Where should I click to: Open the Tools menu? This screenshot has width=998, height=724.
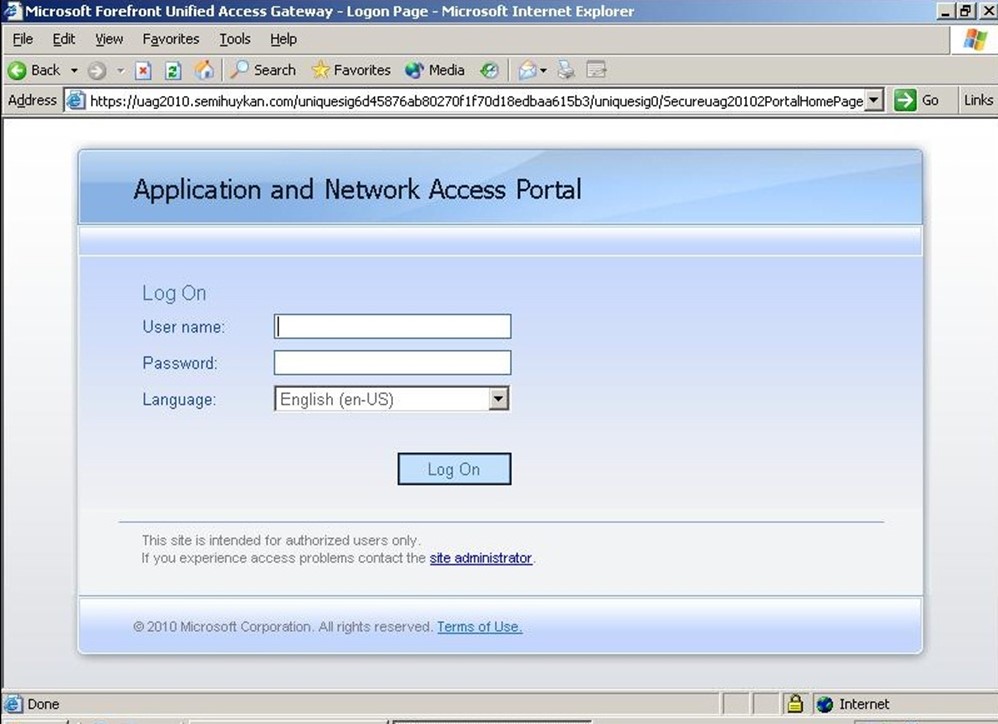[235, 39]
